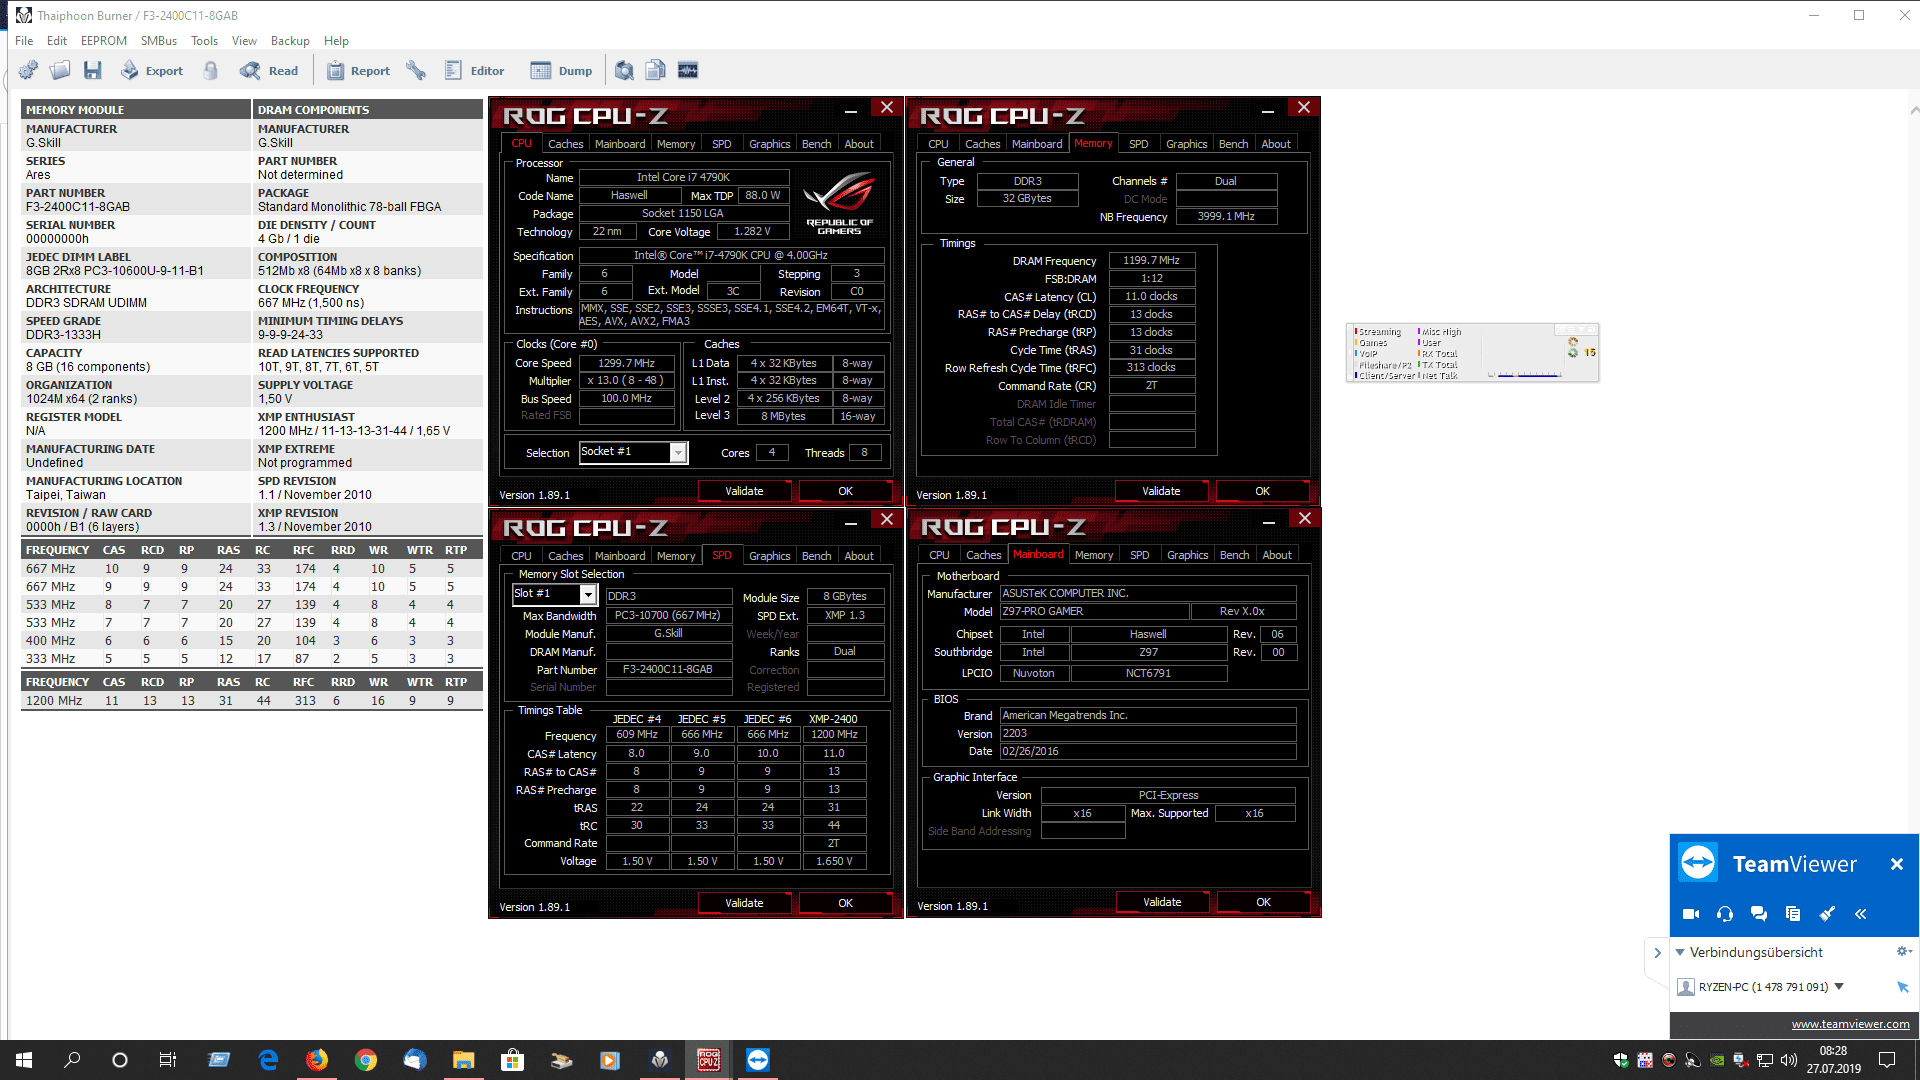Click the side arrow expander beside TeamViewer panel
The width and height of the screenshot is (1920, 1080).
pyautogui.click(x=1657, y=953)
